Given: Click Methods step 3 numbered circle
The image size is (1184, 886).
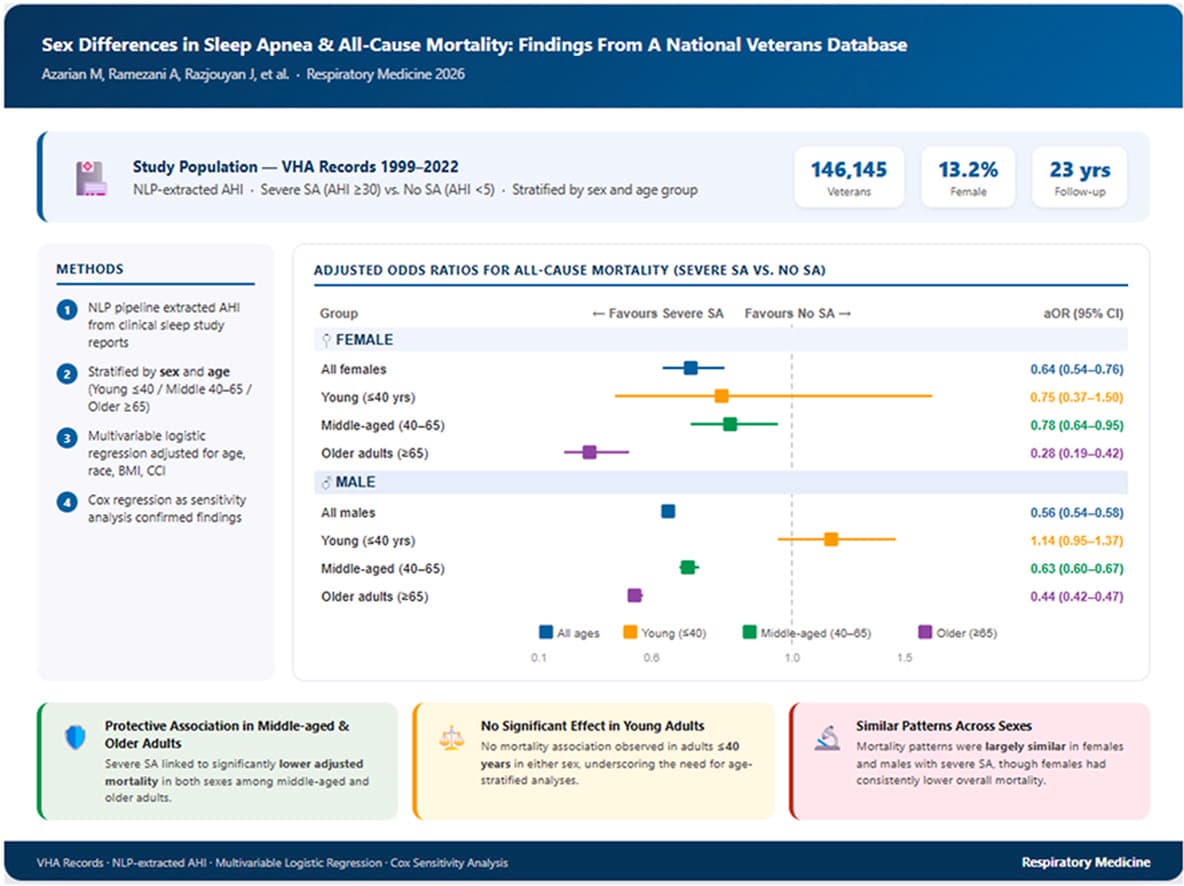Looking at the screenshot, I should (x=67, y=438).
